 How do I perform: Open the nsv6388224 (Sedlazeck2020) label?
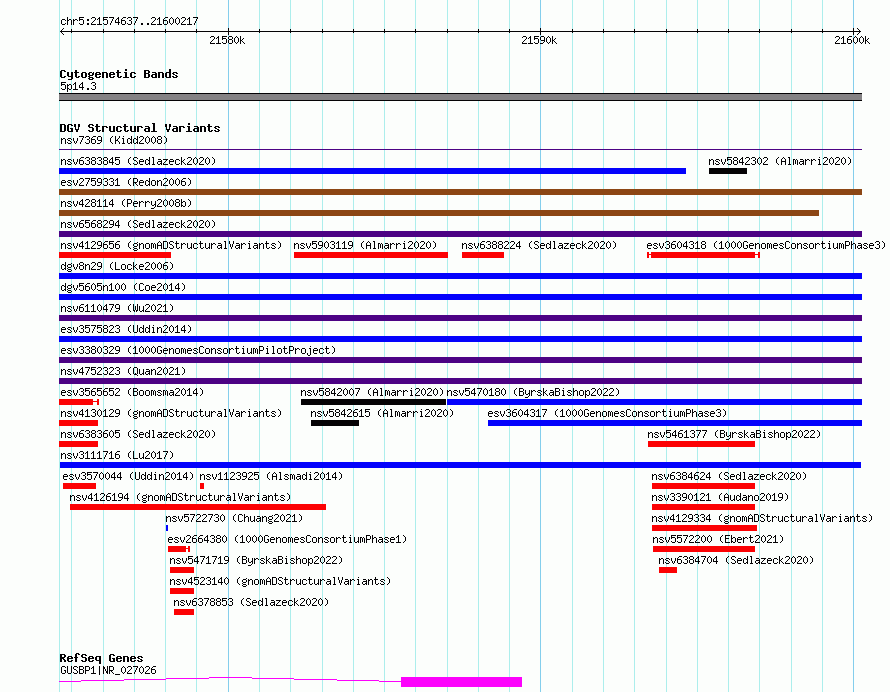(x=539, y=245)
